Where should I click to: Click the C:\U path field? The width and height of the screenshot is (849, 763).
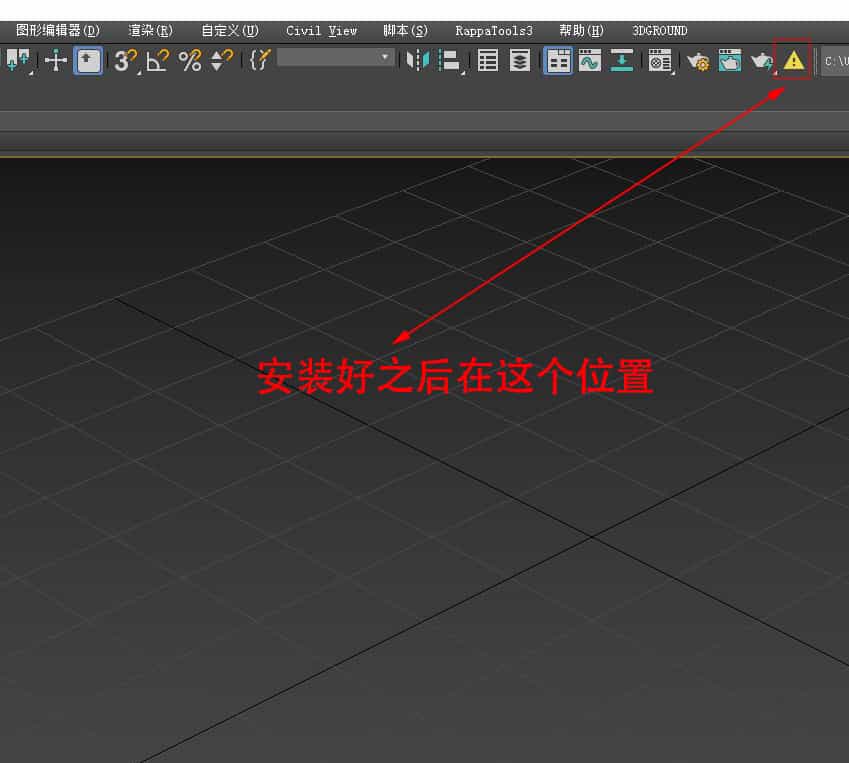click(x=835, y=61)
